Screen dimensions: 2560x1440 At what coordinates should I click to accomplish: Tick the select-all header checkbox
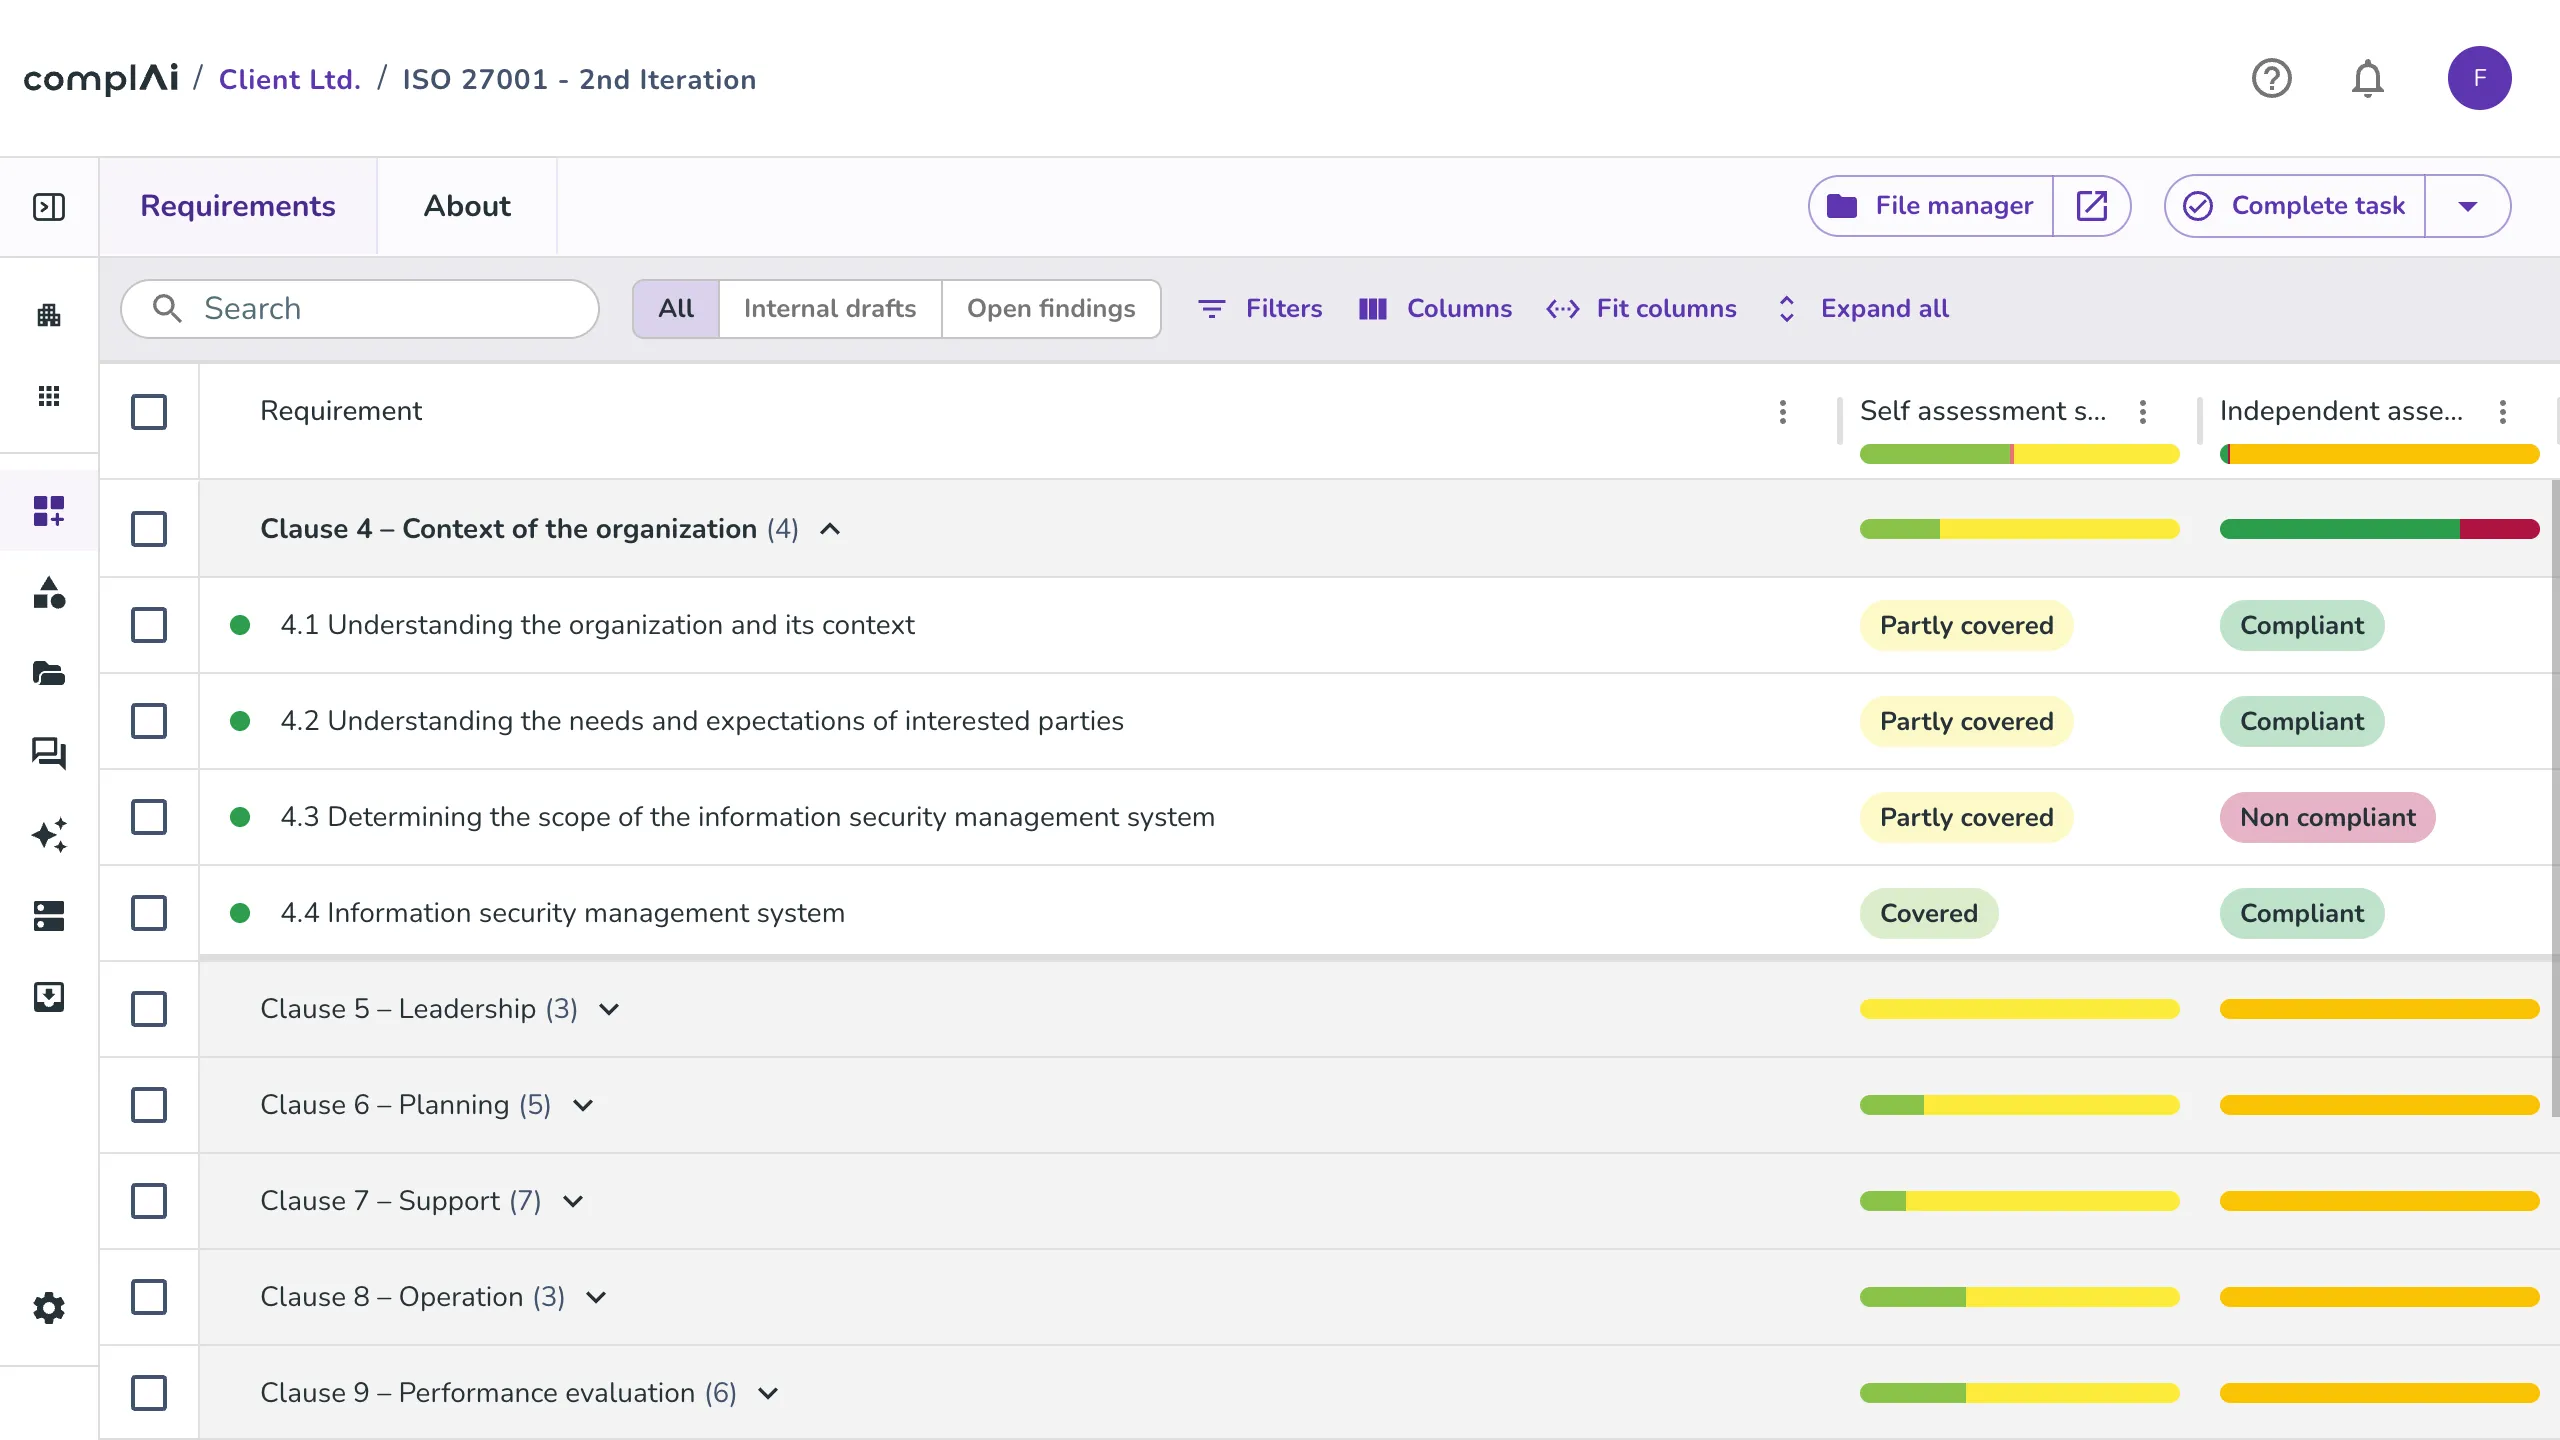click(x=149, y=412)
